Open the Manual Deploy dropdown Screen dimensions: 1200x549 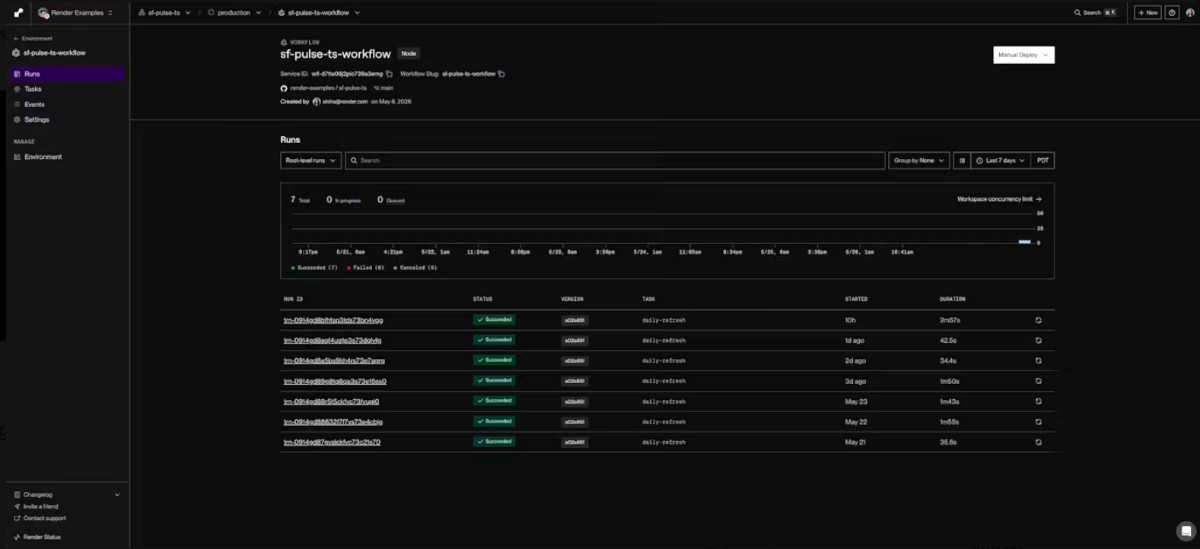[1024, 55]
